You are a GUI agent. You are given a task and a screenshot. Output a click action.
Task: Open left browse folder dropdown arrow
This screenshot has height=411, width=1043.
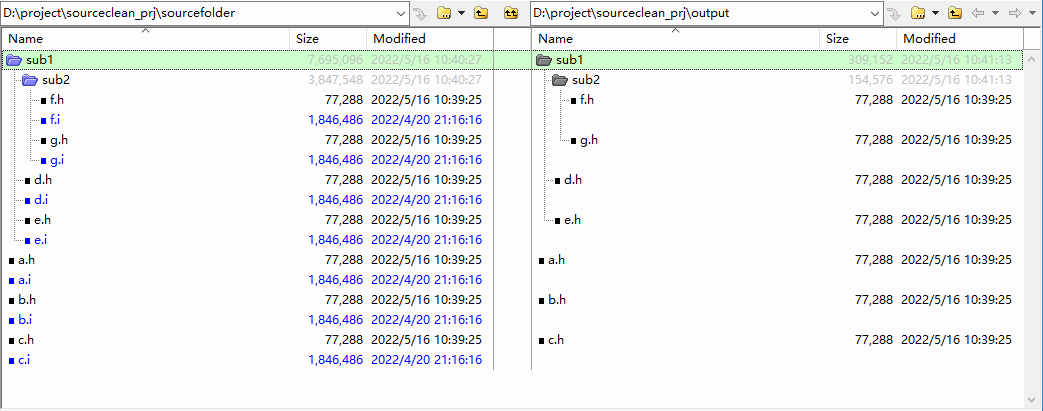461,13
